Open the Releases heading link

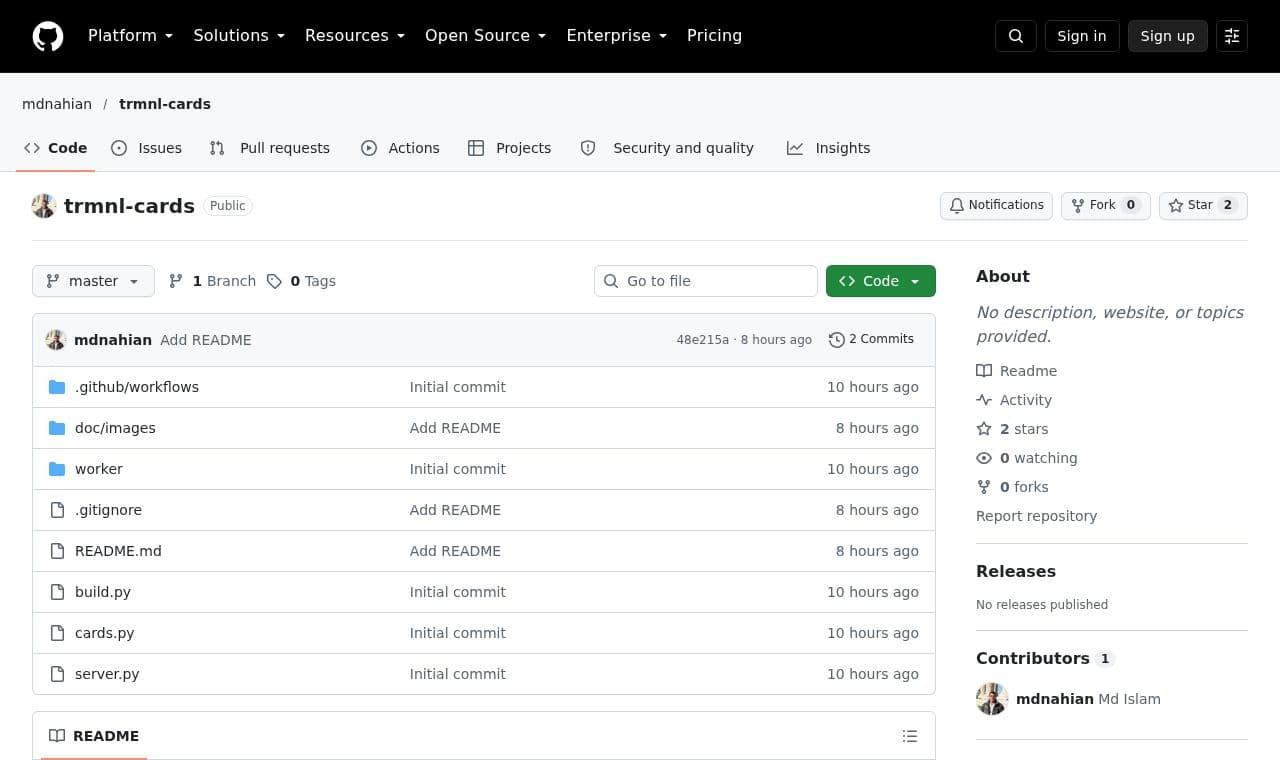coord(1016,571)
